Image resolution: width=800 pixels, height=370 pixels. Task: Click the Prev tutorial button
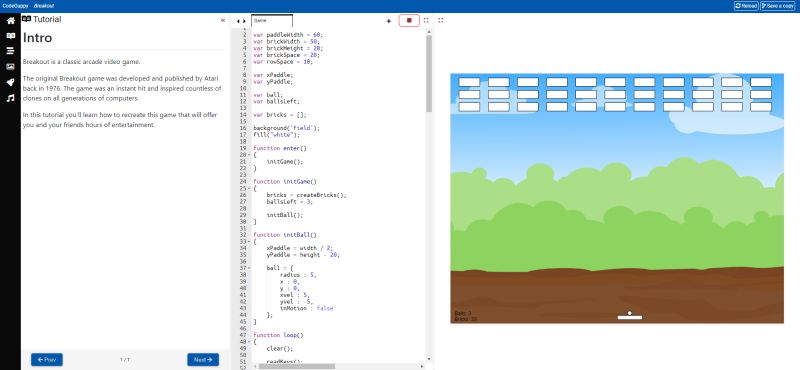coord(47,360)
